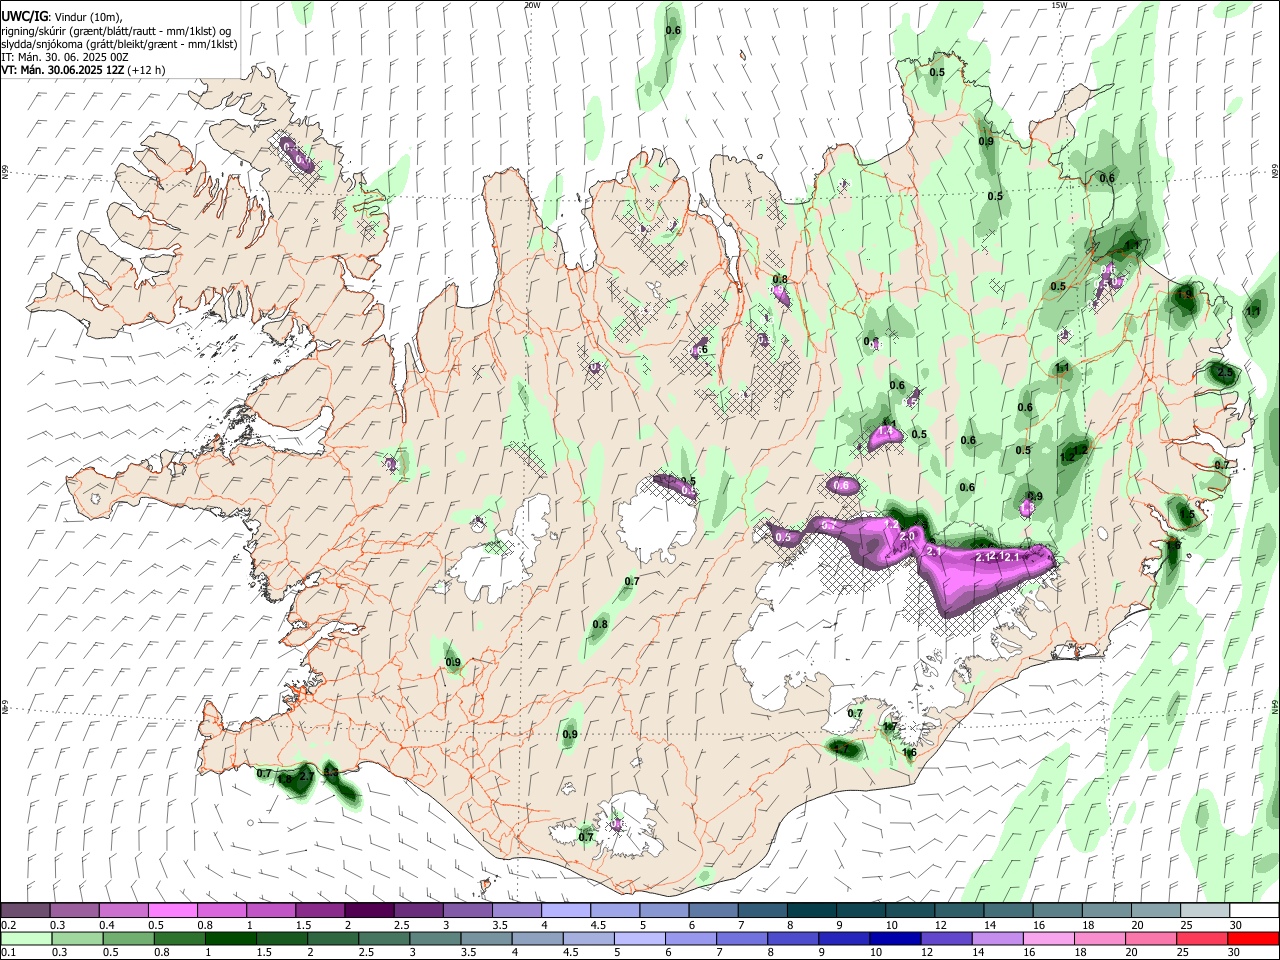
Task: Click the 15W longitude label
Action: pos(1059,5)
